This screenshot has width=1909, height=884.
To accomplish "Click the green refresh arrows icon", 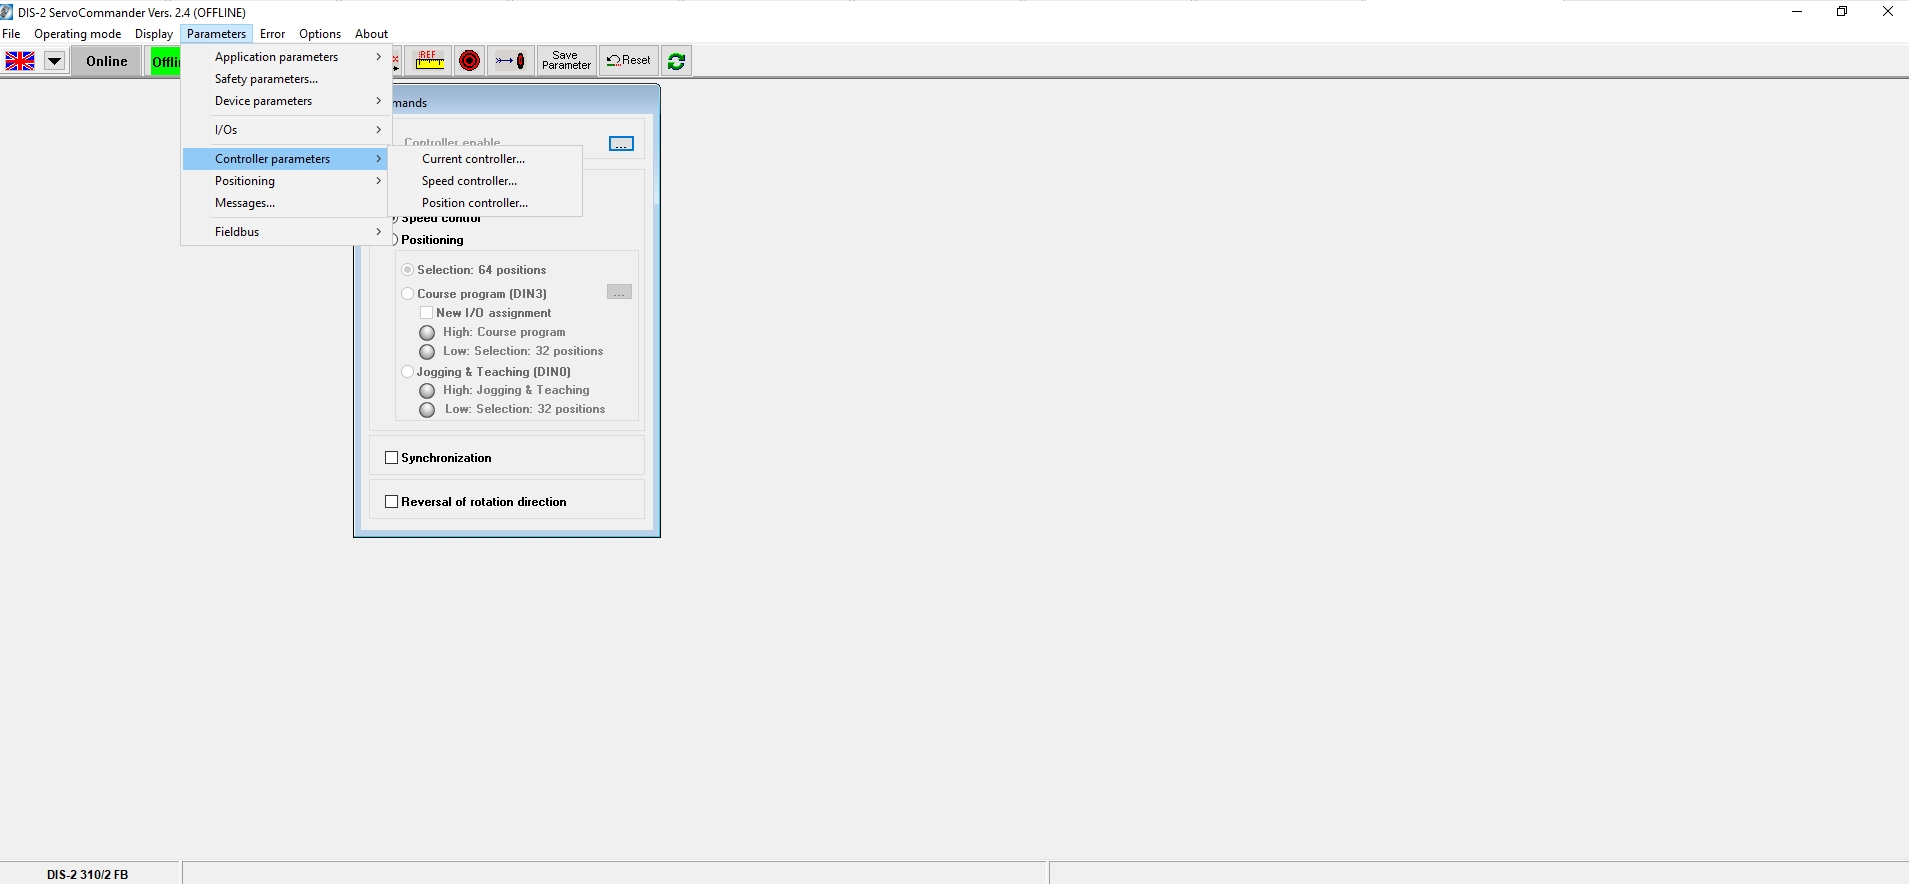I will coord(676,61).
